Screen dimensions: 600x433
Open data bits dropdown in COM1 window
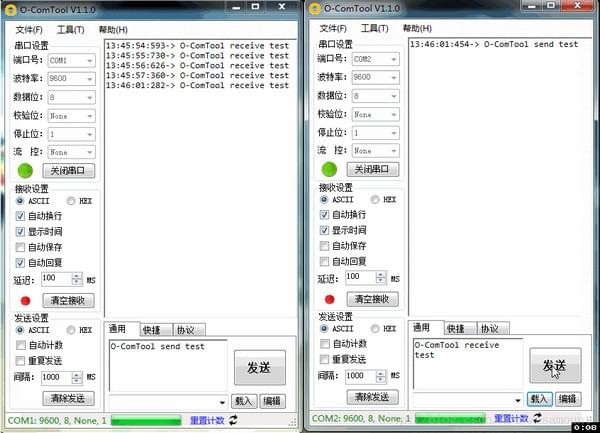[x=72, y=97]
